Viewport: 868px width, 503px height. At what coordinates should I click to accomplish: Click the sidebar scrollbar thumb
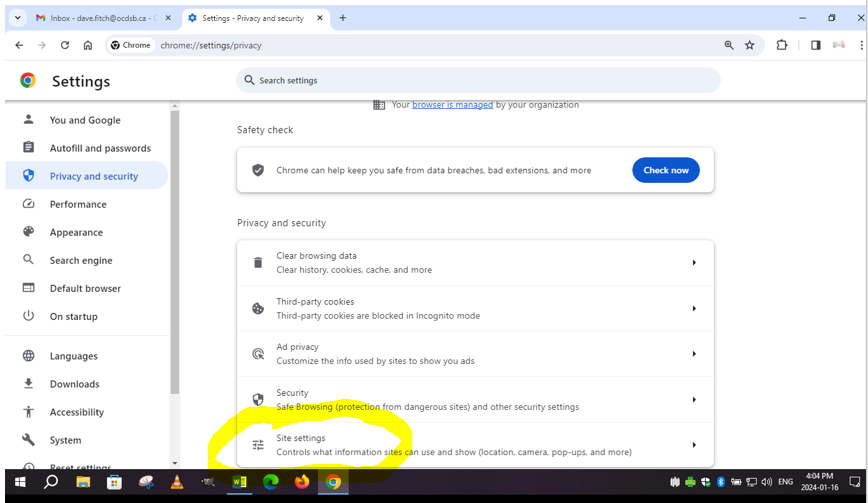(x=175, y=252)
